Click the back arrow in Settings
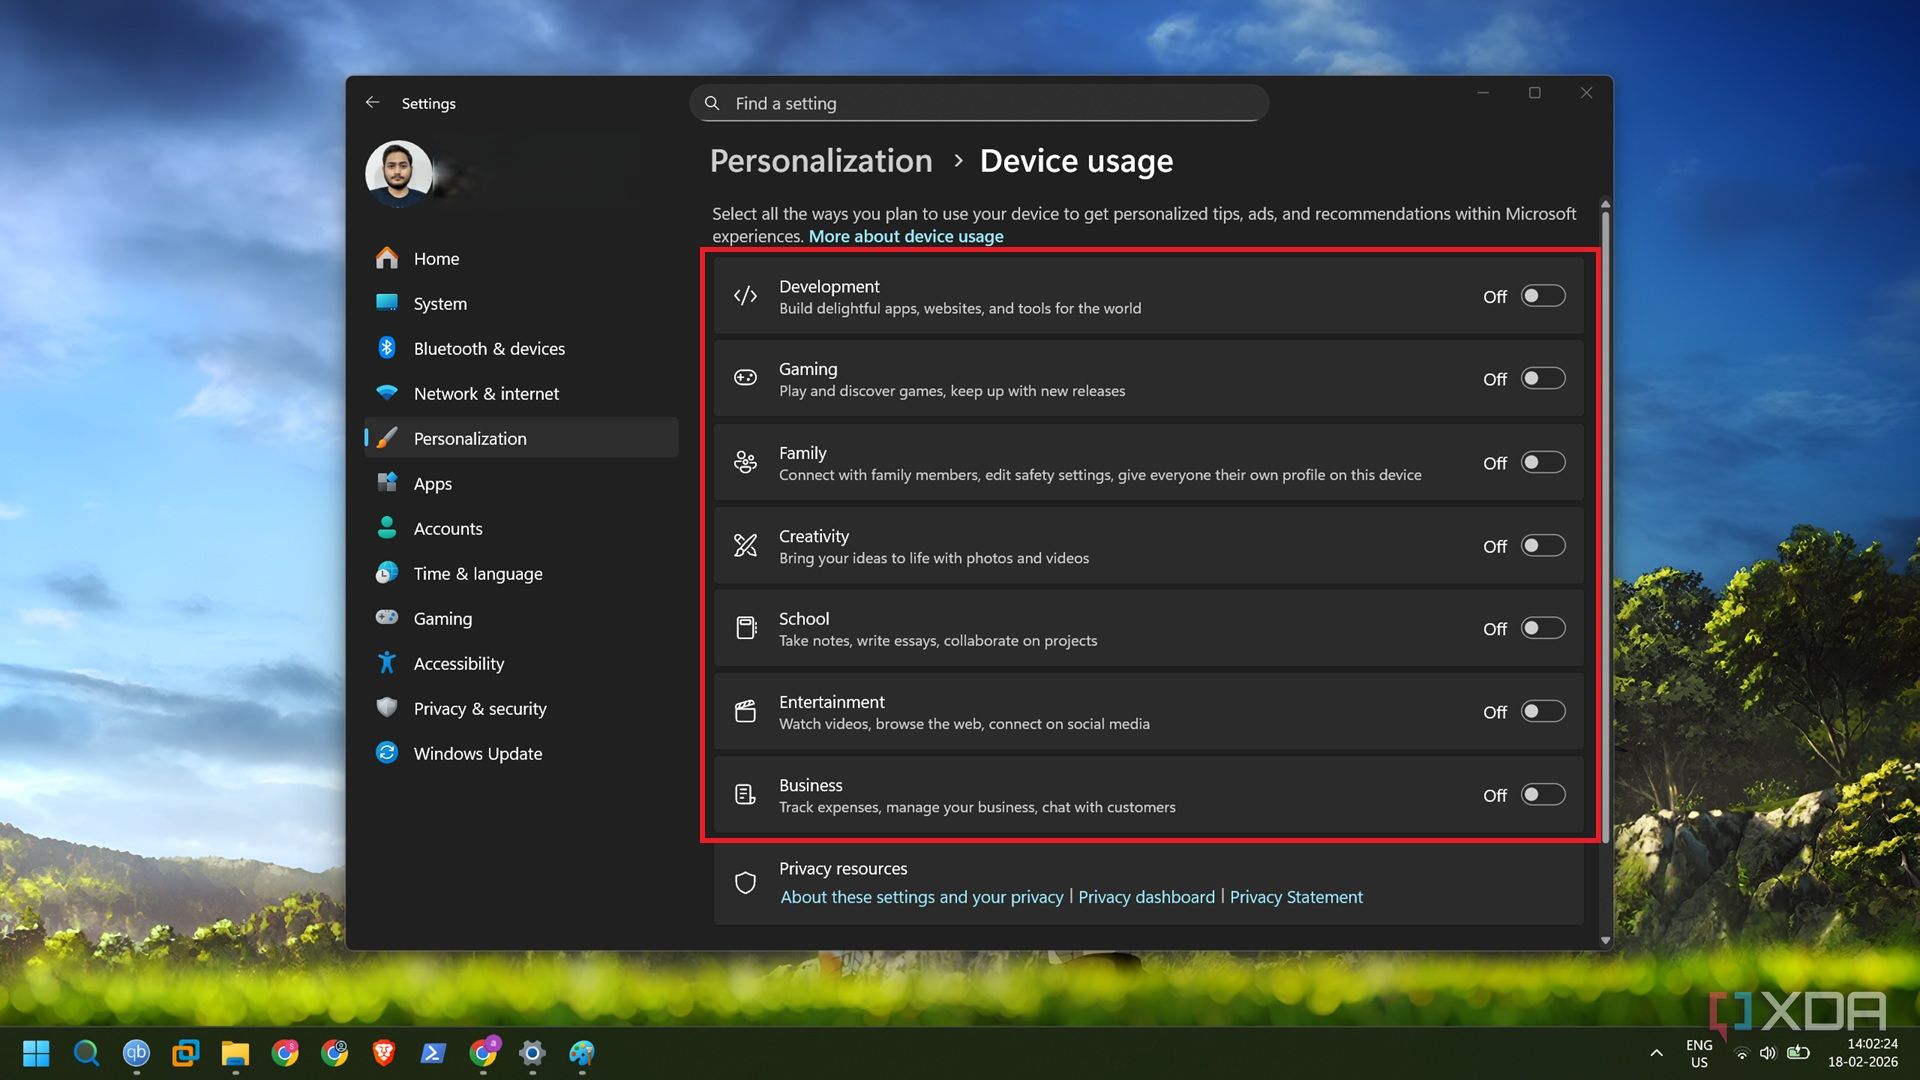 372,103
